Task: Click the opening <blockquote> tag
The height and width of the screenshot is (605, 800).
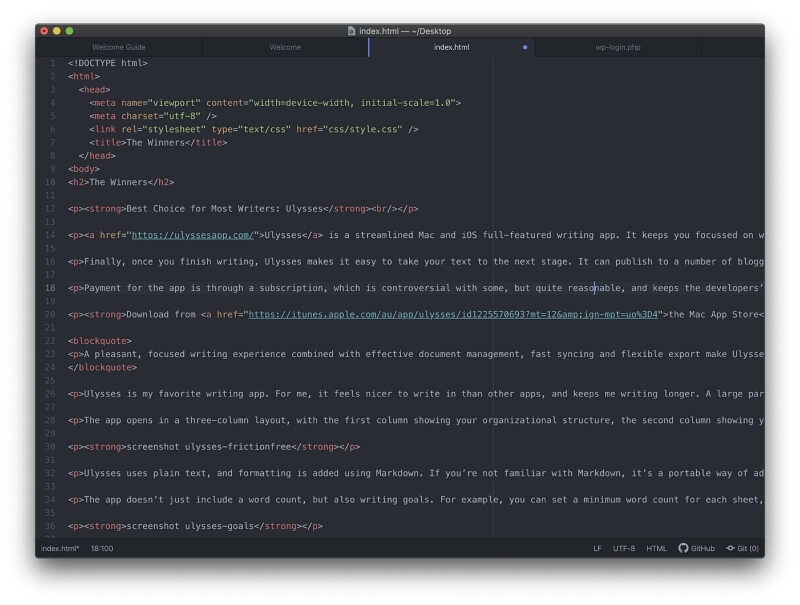Action: pyautogui.click(x=100, y=341)
